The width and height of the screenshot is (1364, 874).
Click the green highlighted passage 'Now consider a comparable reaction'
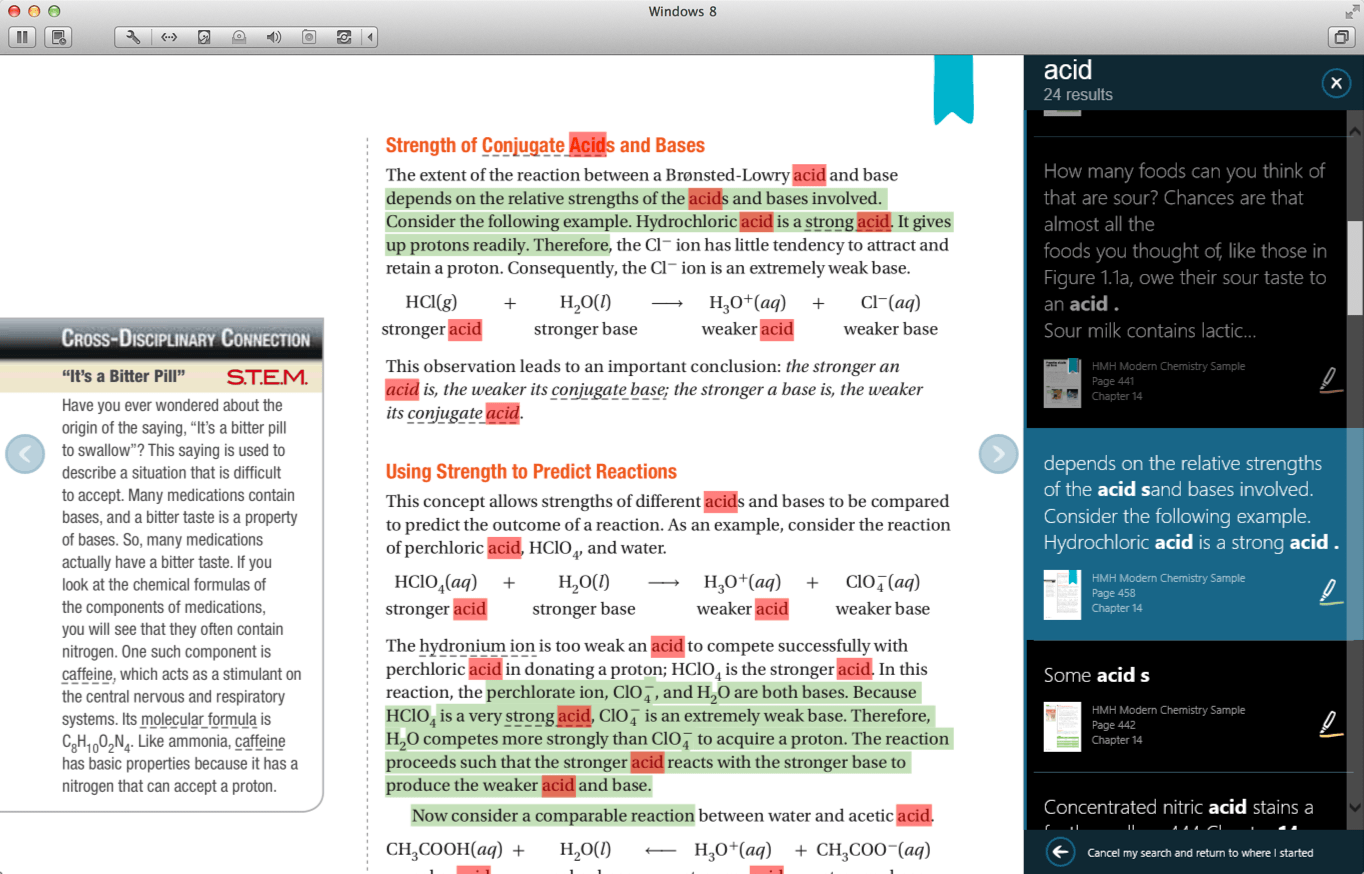tap(553, 816)
